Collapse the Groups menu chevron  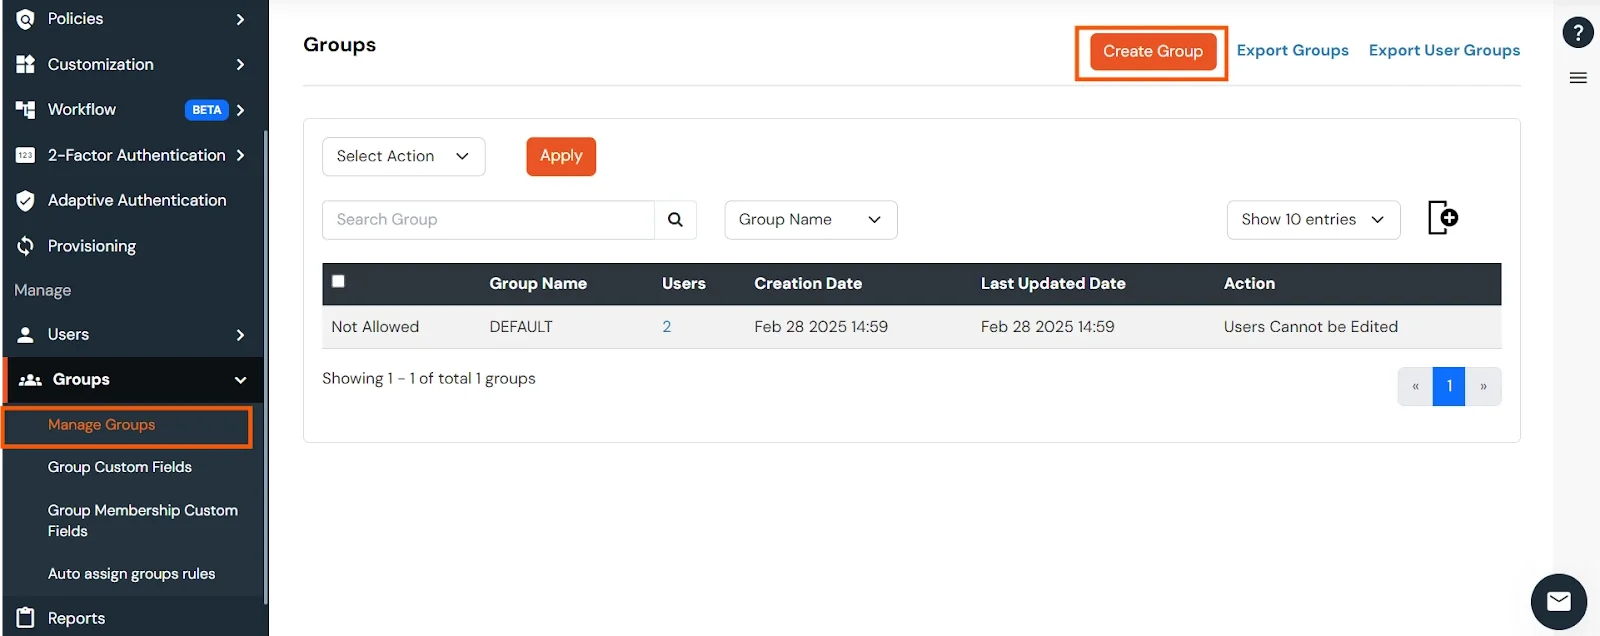[240, 380]
